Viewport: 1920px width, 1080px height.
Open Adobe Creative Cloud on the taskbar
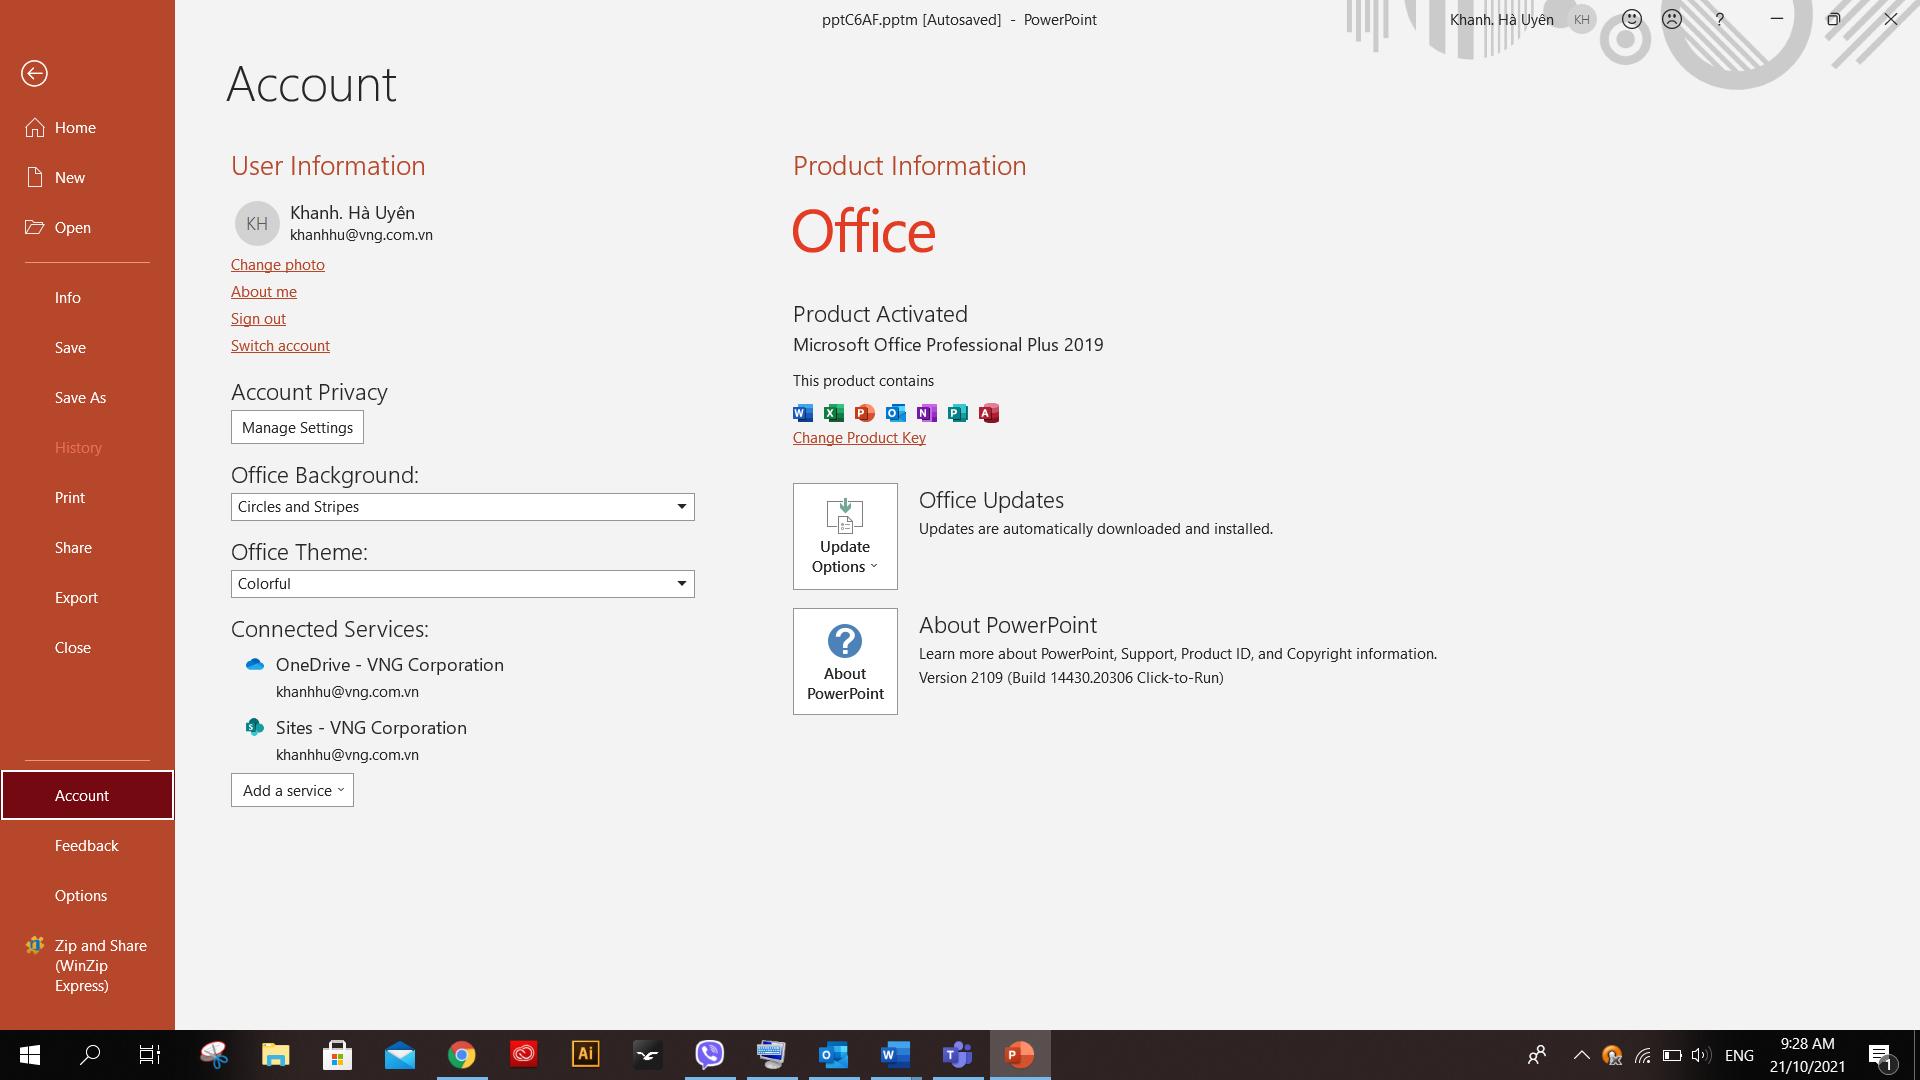pos(524,1055)
